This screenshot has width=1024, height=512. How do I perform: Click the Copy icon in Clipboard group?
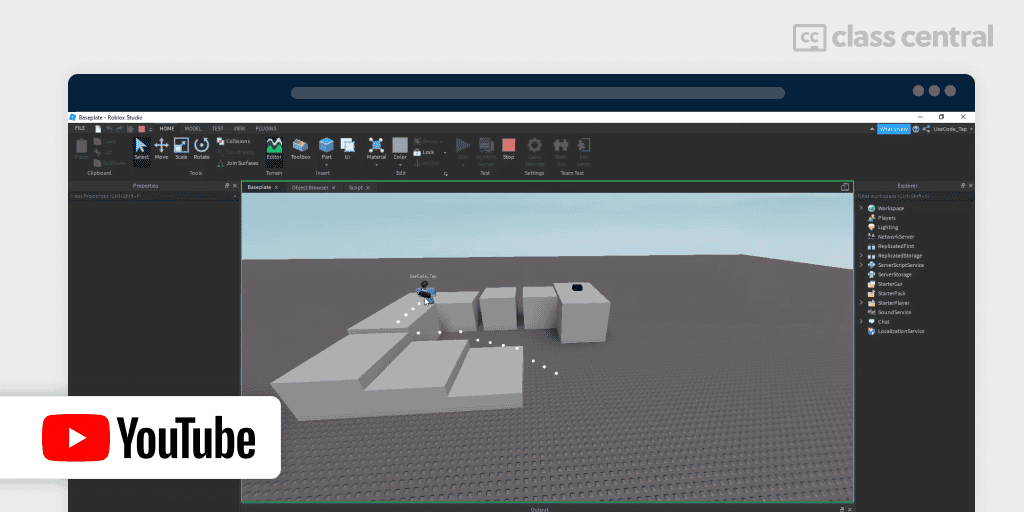tap(97, 141)
